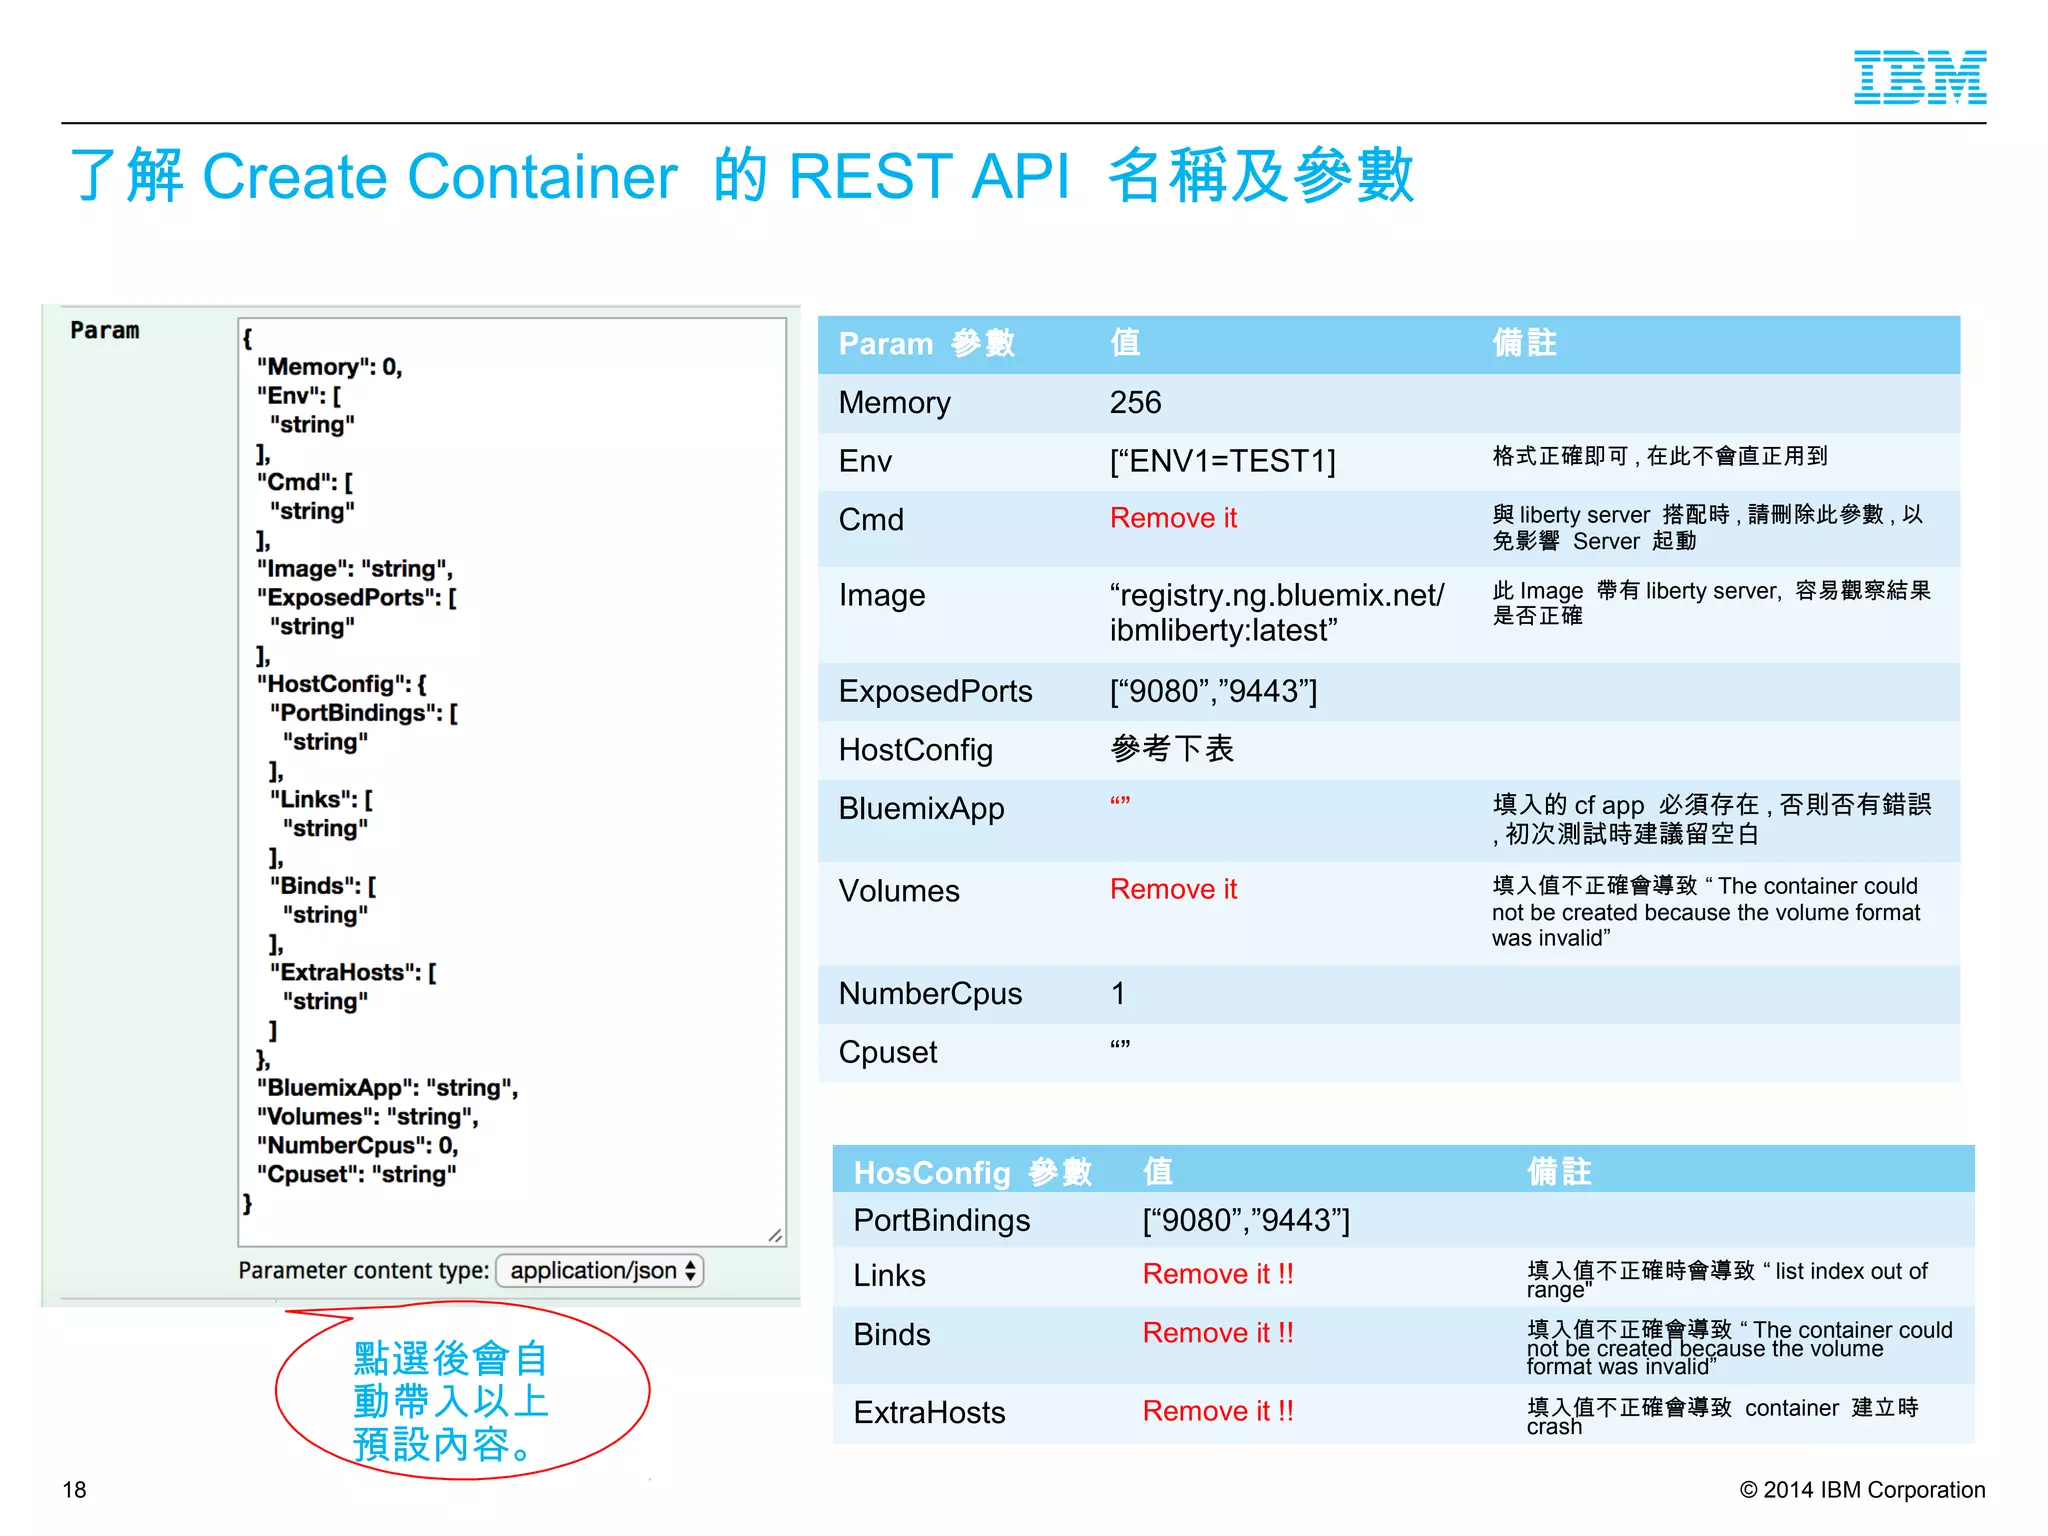
Task: Click the text area resize handle corner
Action: [775, 1235]
